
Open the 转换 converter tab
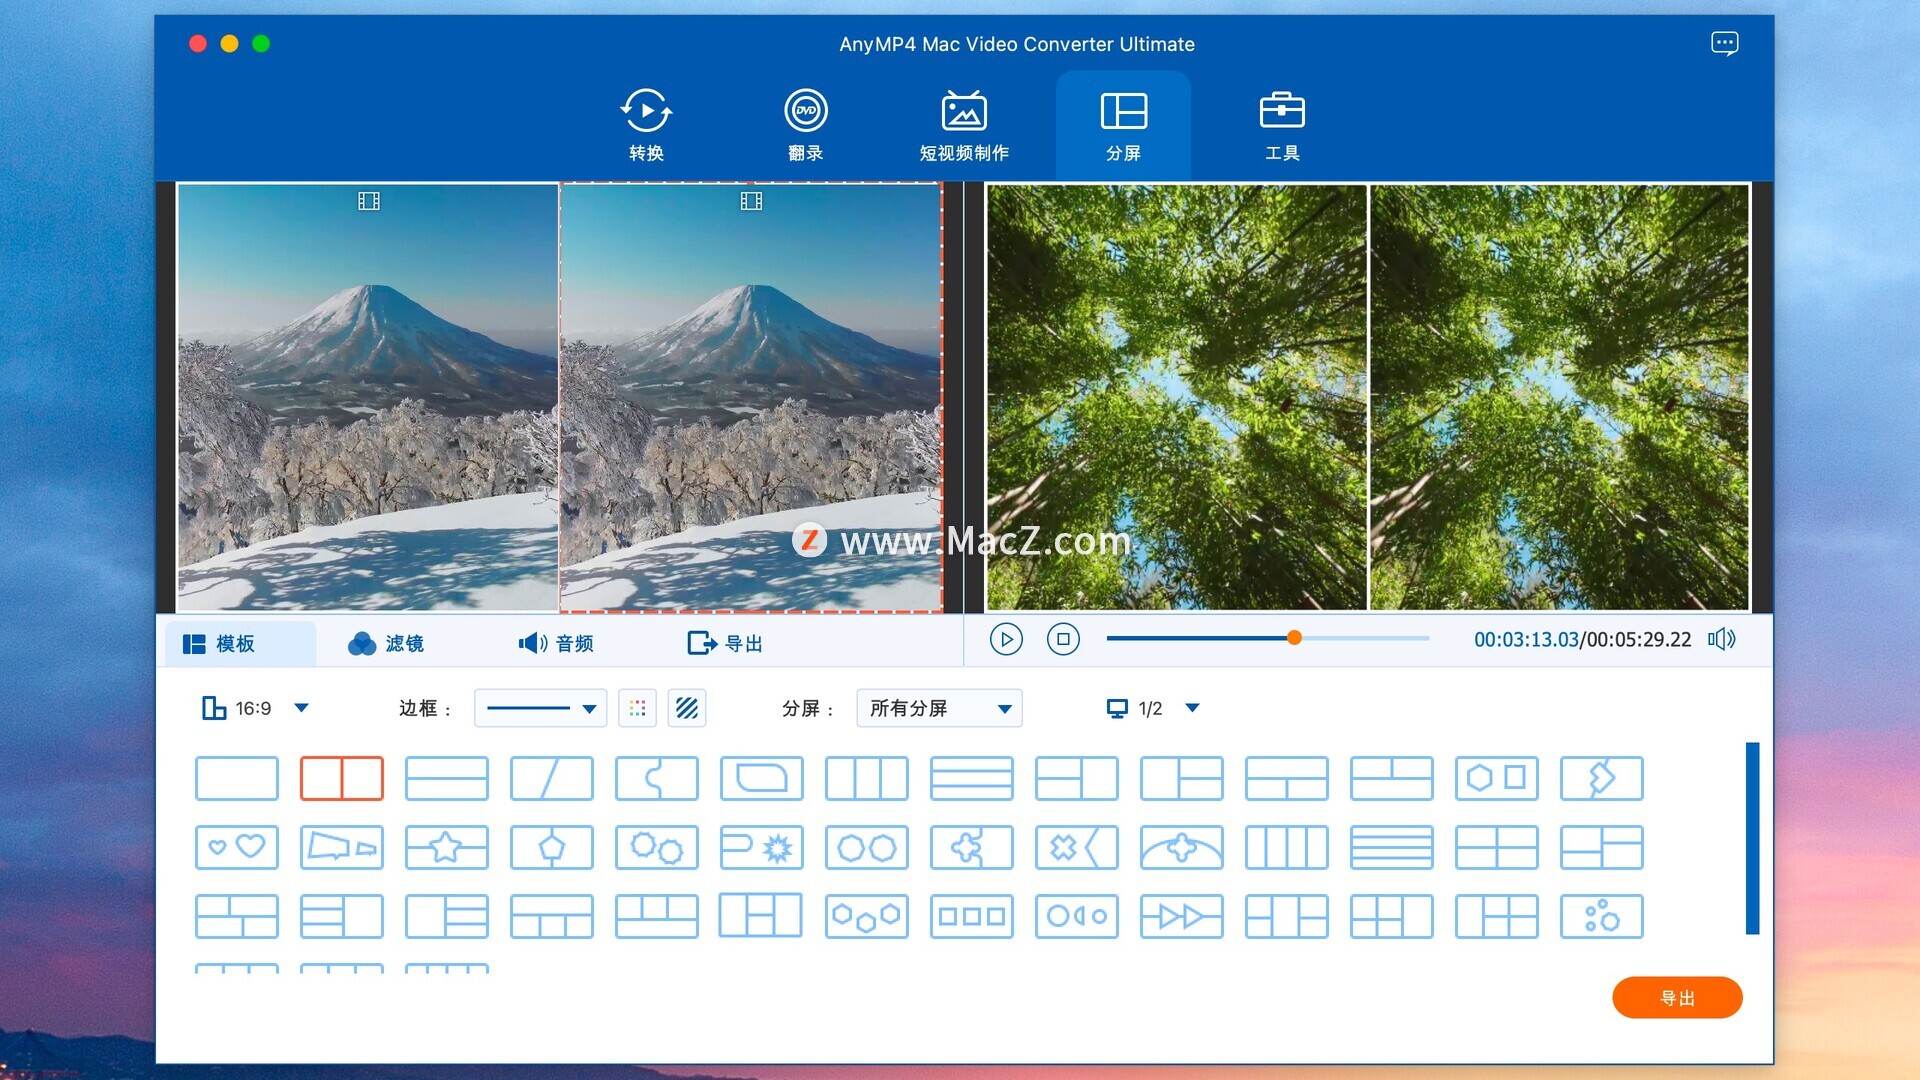pos(646,125)
